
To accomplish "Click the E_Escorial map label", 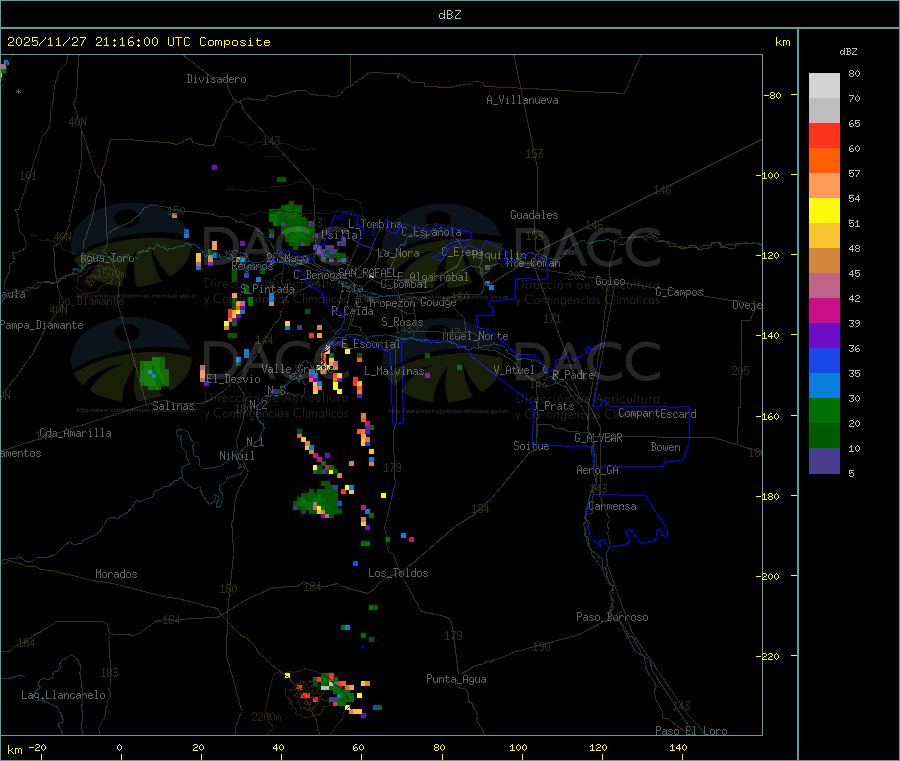I will [371, 344].
